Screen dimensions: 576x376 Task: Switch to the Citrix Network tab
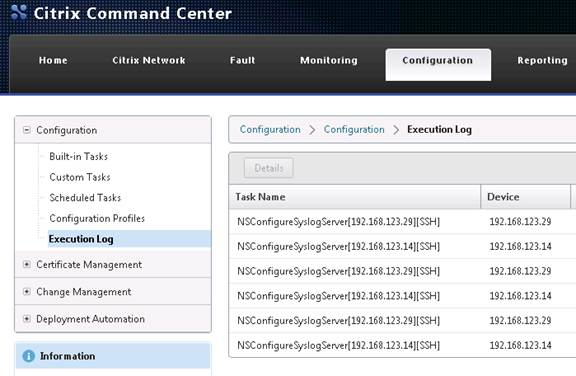149,60
